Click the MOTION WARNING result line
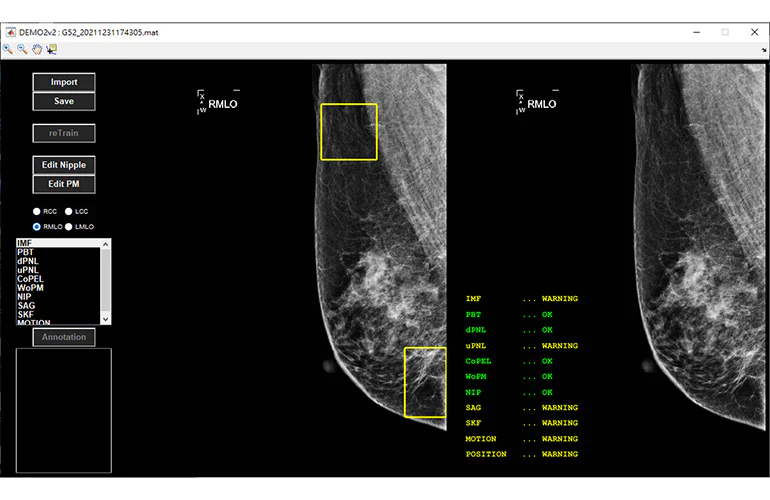 [522, 439]
